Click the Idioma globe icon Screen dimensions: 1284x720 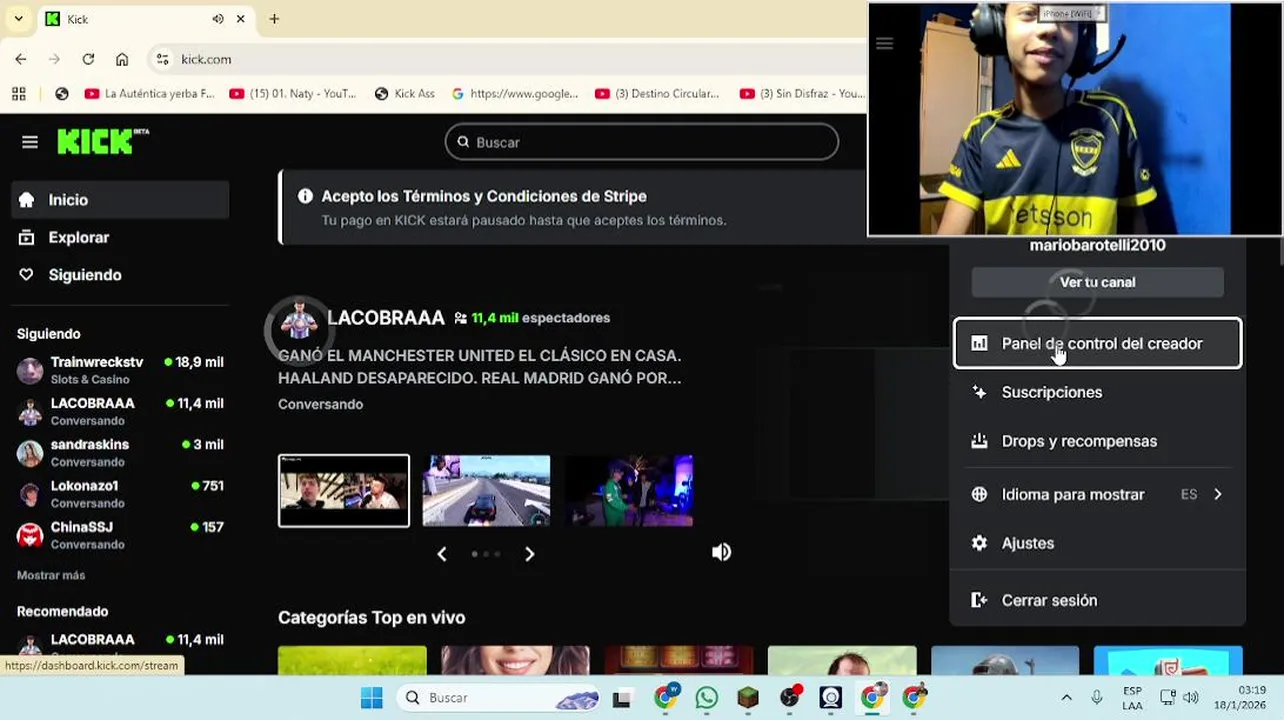(980, 494)
